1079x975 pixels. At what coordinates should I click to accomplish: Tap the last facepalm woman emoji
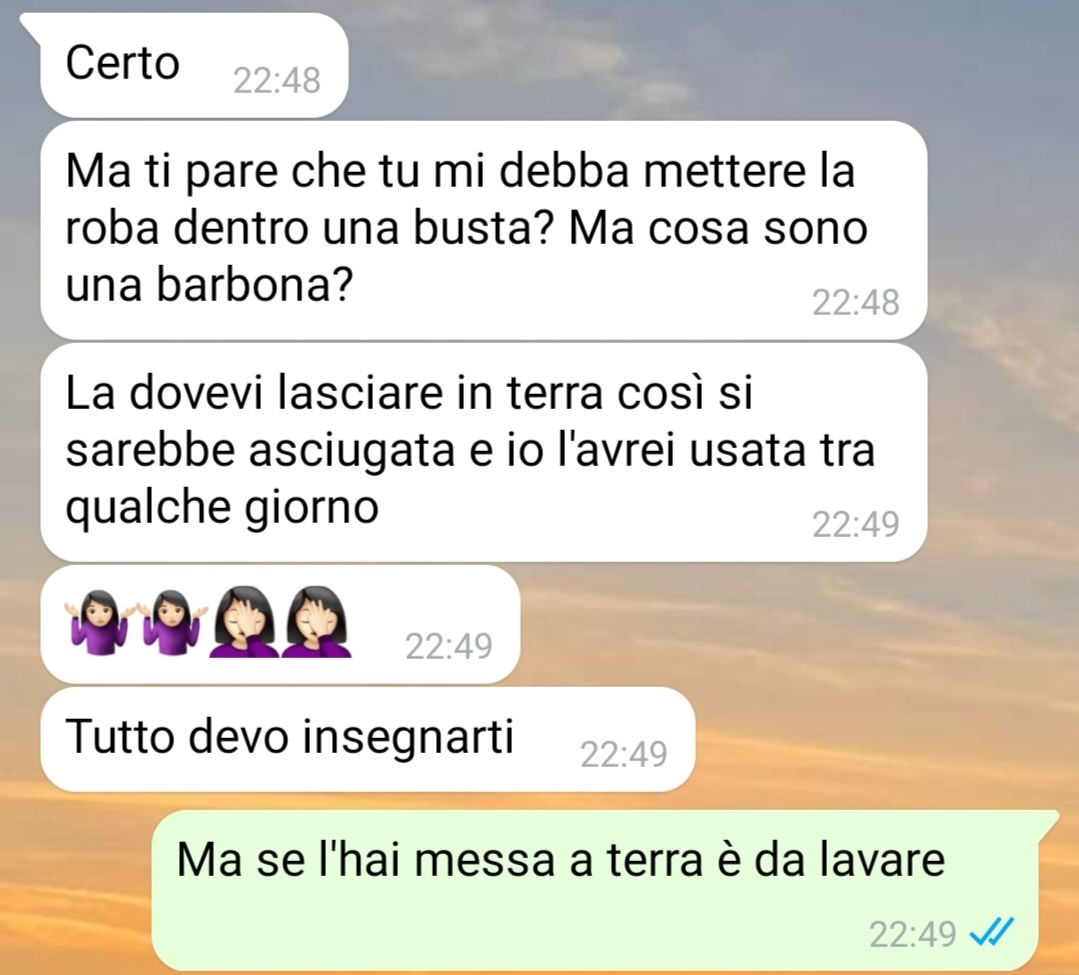pyautogui.click(x=317, y=621)
